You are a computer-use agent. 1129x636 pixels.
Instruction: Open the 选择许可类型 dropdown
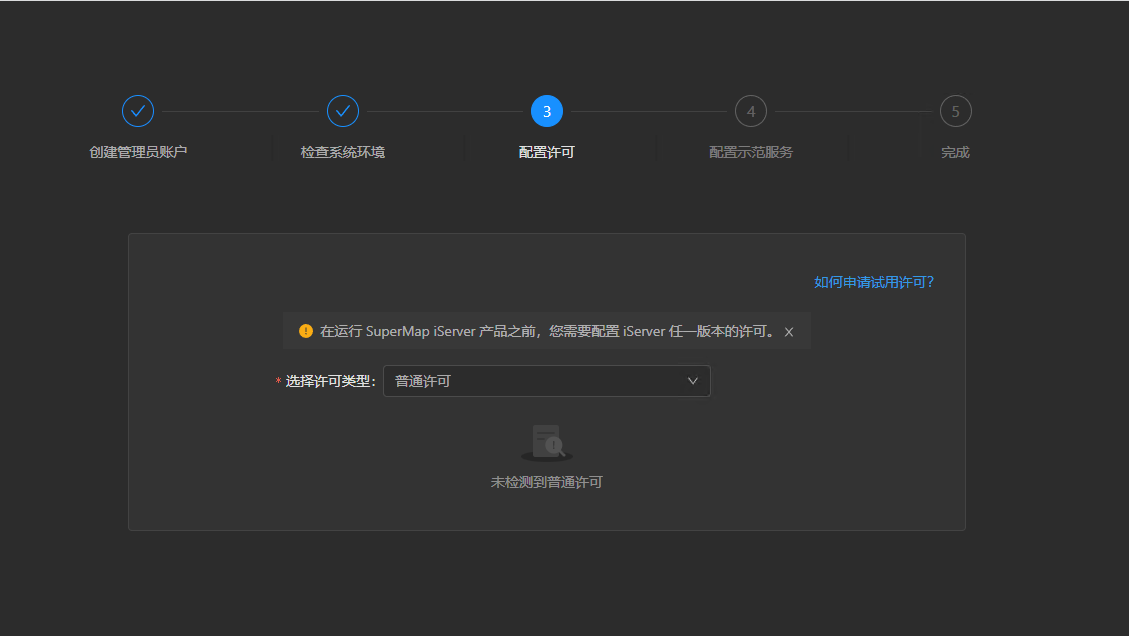tap(546, 381)
